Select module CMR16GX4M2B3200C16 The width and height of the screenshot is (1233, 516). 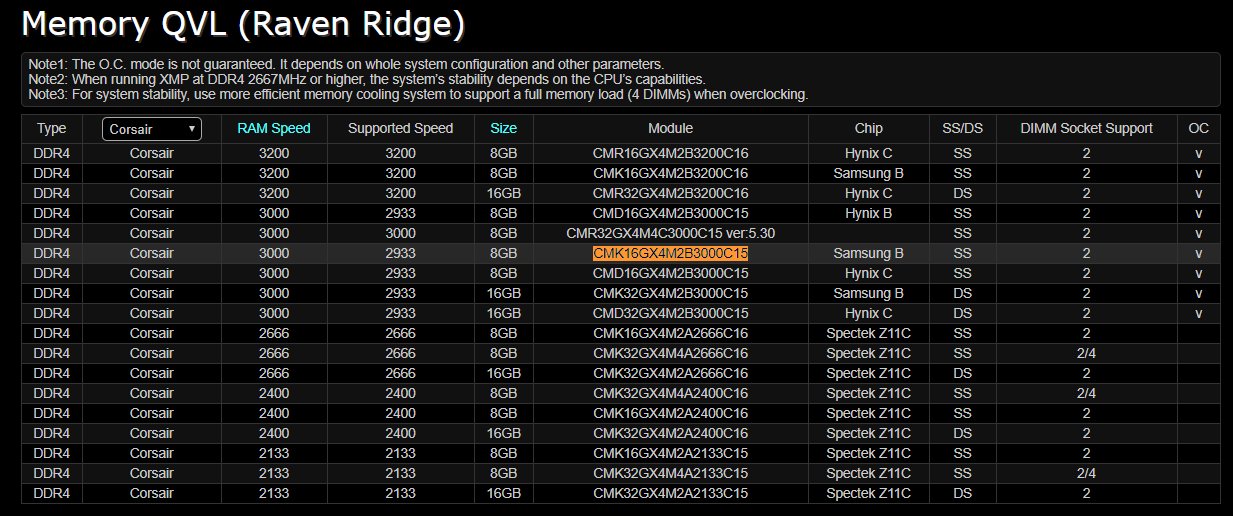pos(670,154)
